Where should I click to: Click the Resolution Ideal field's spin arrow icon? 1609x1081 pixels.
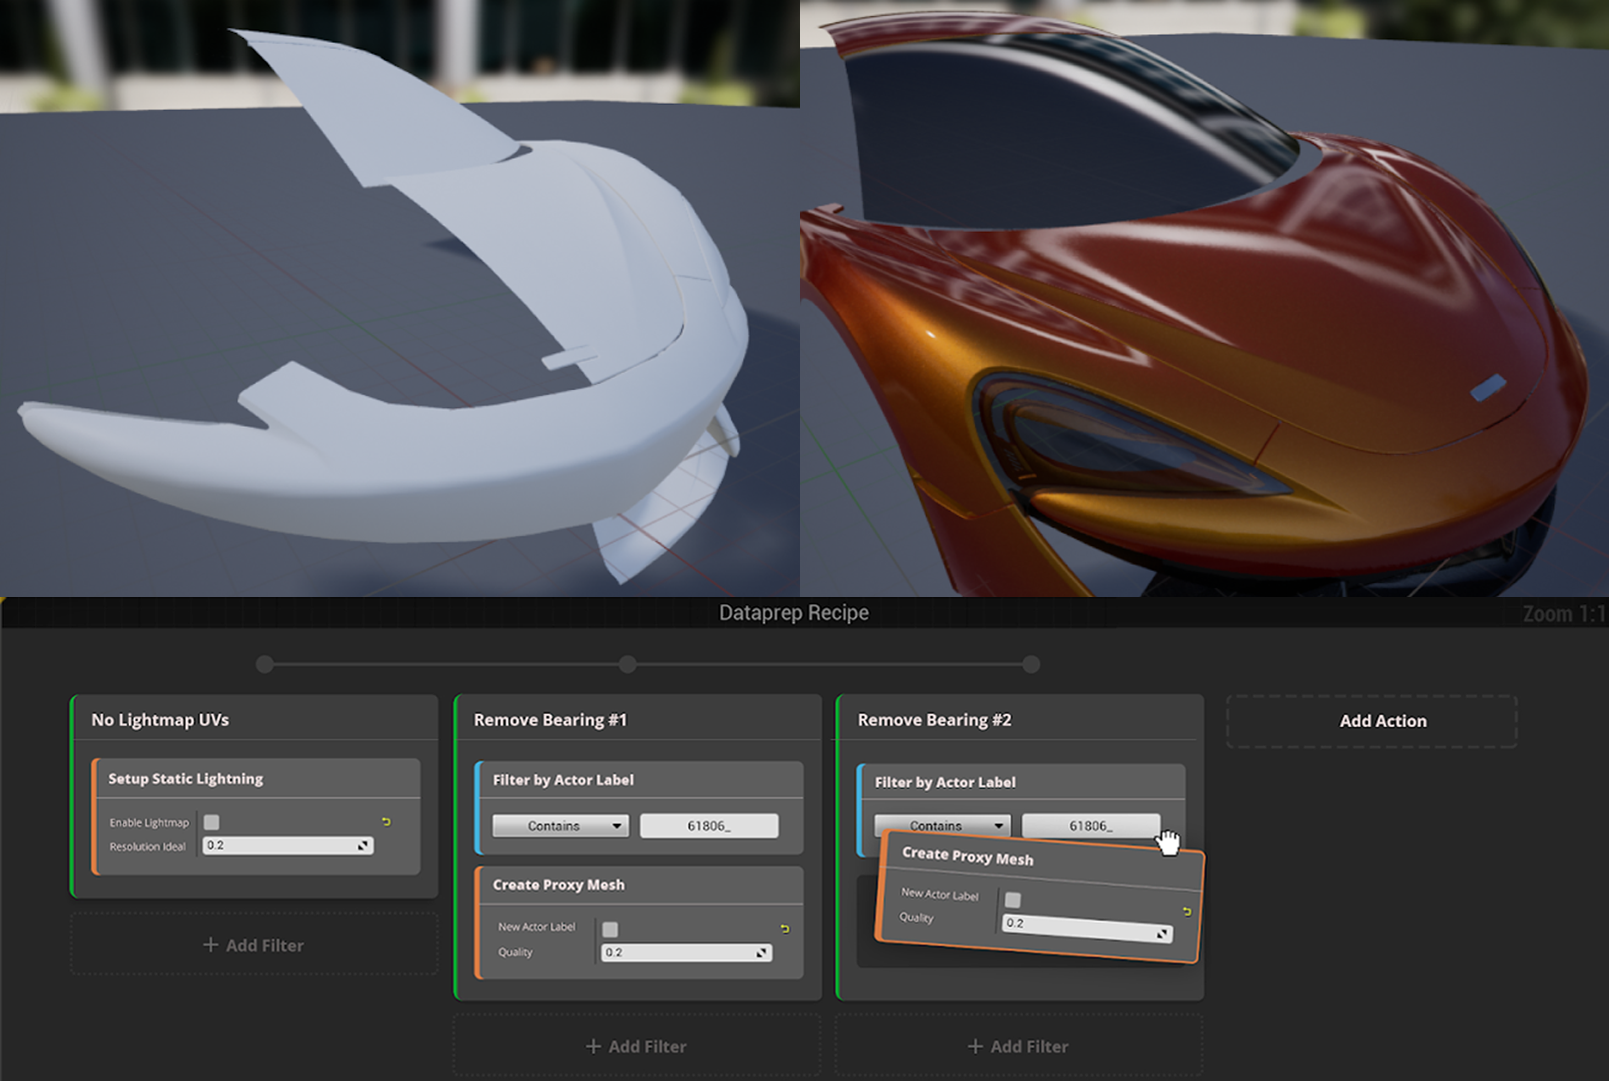tap(363, 846)
